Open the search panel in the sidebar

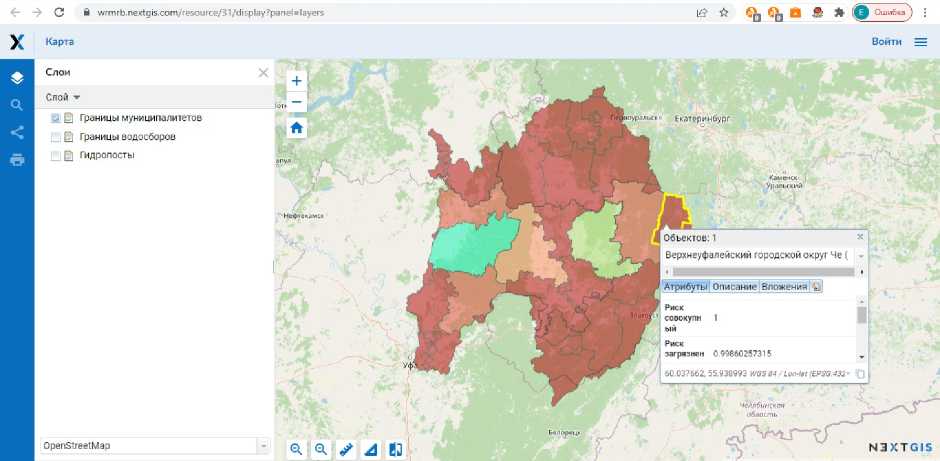(x=17, y=105)
